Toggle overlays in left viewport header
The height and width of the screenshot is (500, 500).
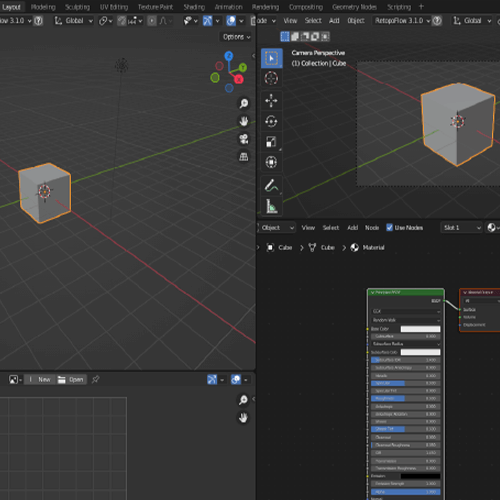231,21
